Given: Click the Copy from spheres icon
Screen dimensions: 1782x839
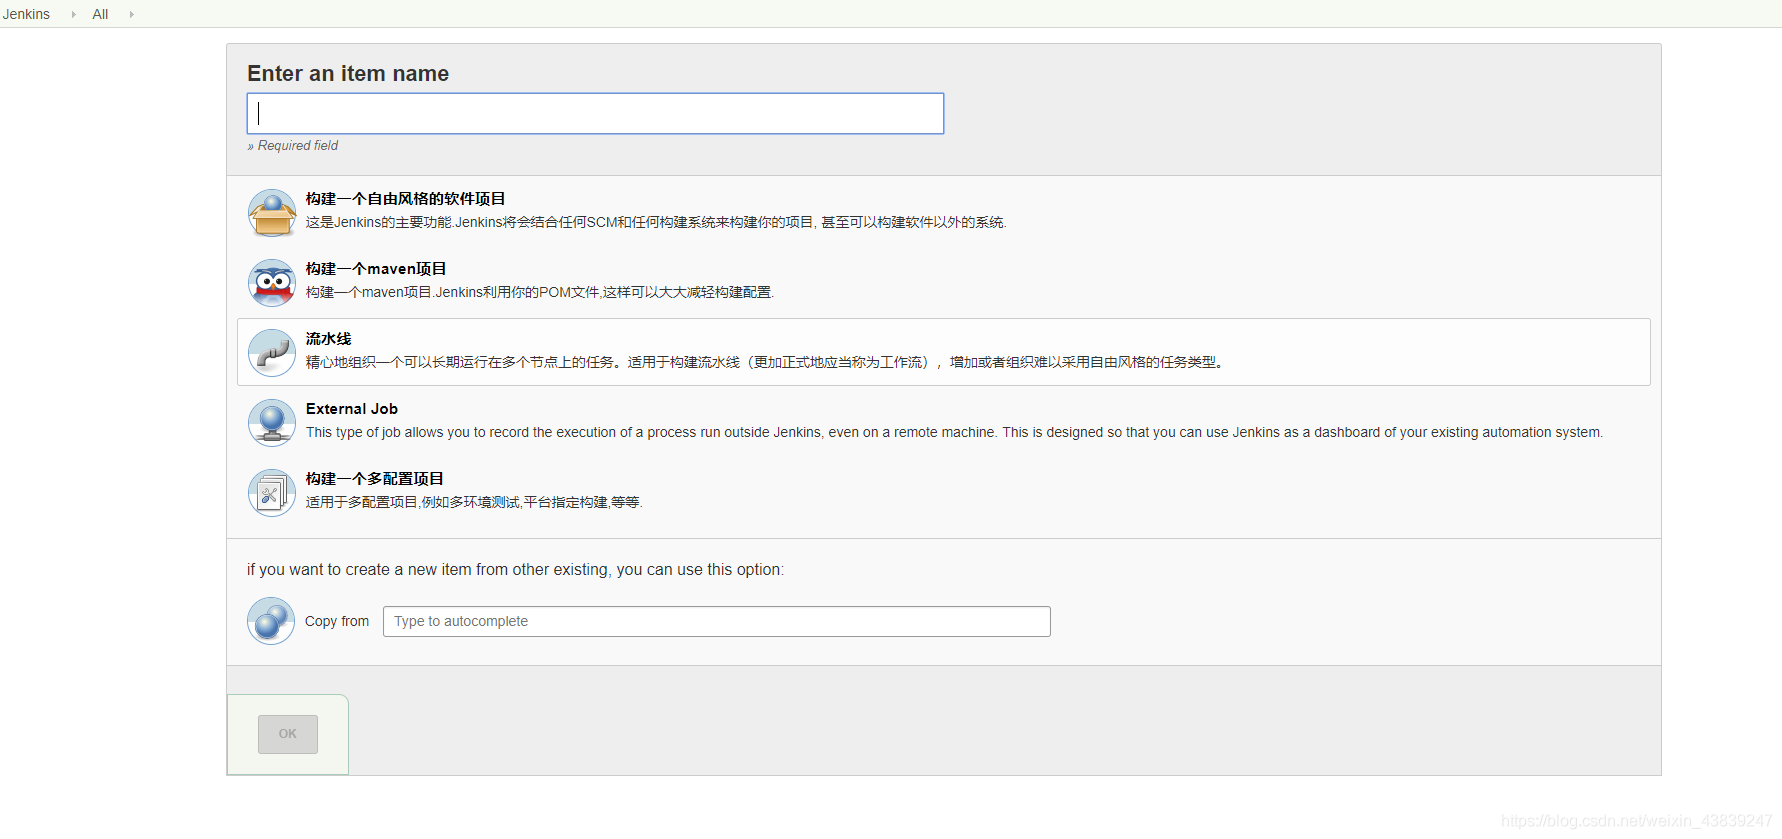Looking at the screenshot, I should point(271,621).
